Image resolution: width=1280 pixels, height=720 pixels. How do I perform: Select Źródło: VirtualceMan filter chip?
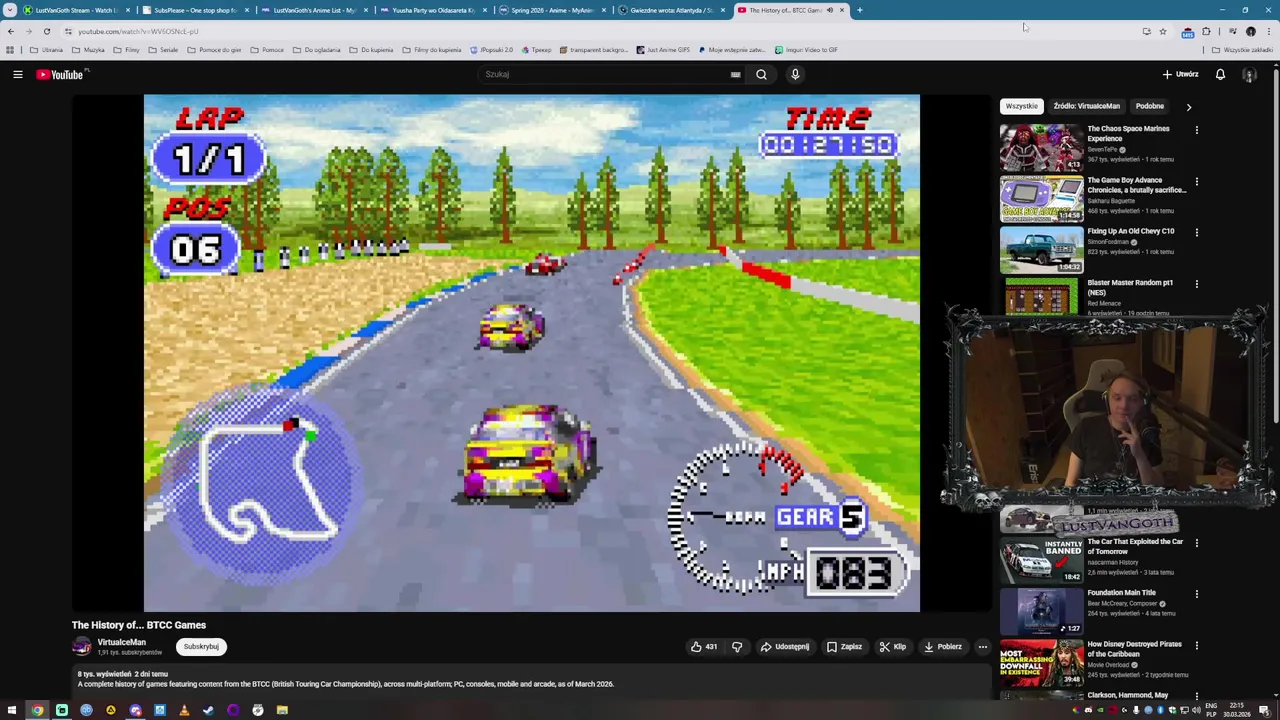(1086, 106)
